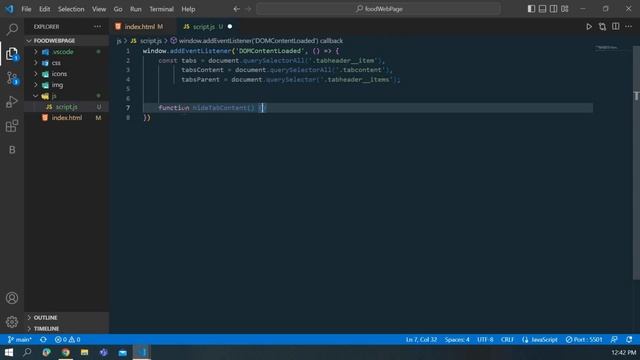Open the Extensions view
The image size is (640, 360).
(x=12, y=126)
